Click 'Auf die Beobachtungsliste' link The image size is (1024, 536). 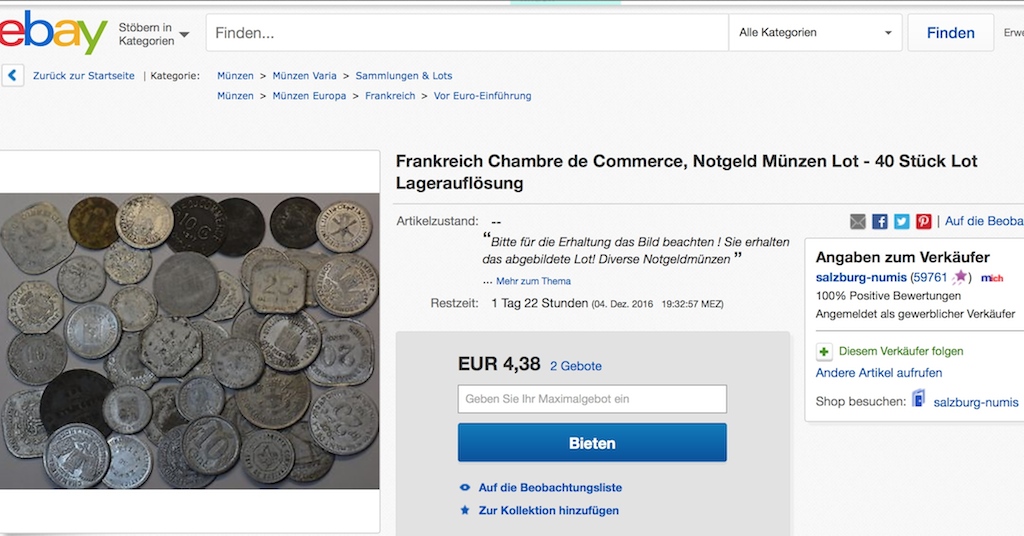[550, 488]
